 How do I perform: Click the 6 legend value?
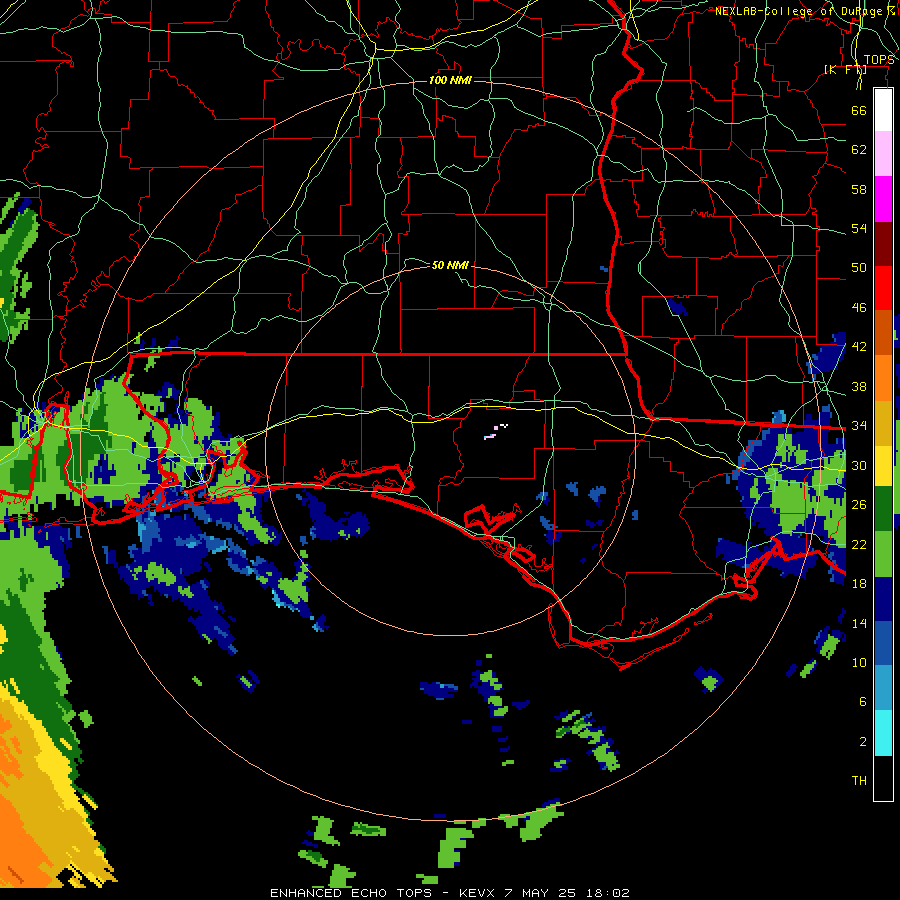tap(863, 701)
